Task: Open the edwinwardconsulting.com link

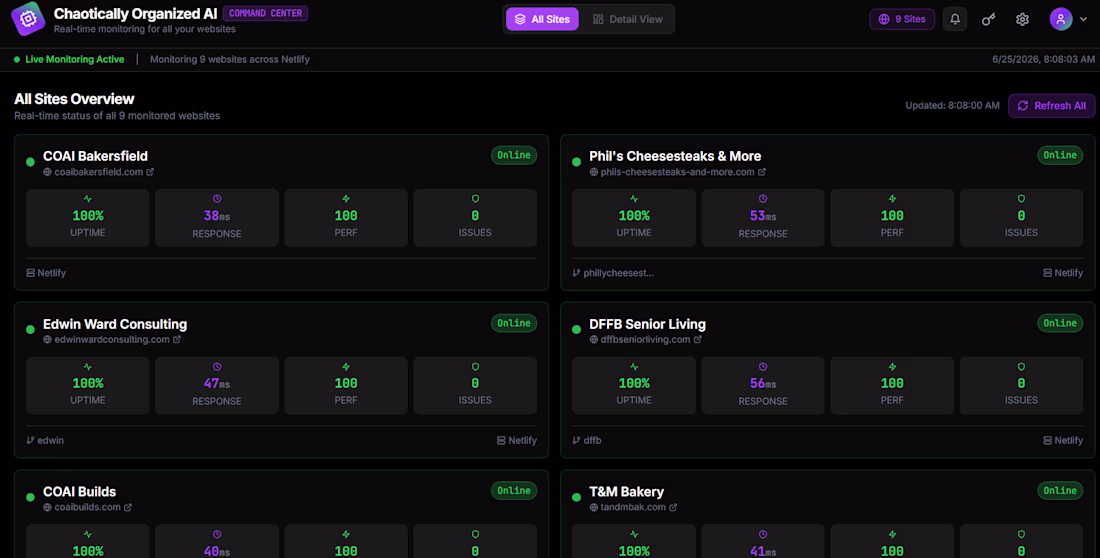Action: (112, 340)
